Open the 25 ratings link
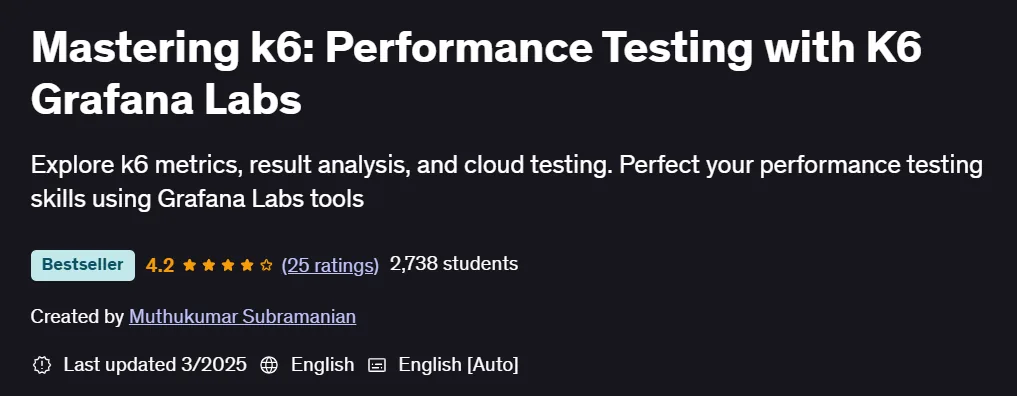1017x396 pixels. [330, 264]
